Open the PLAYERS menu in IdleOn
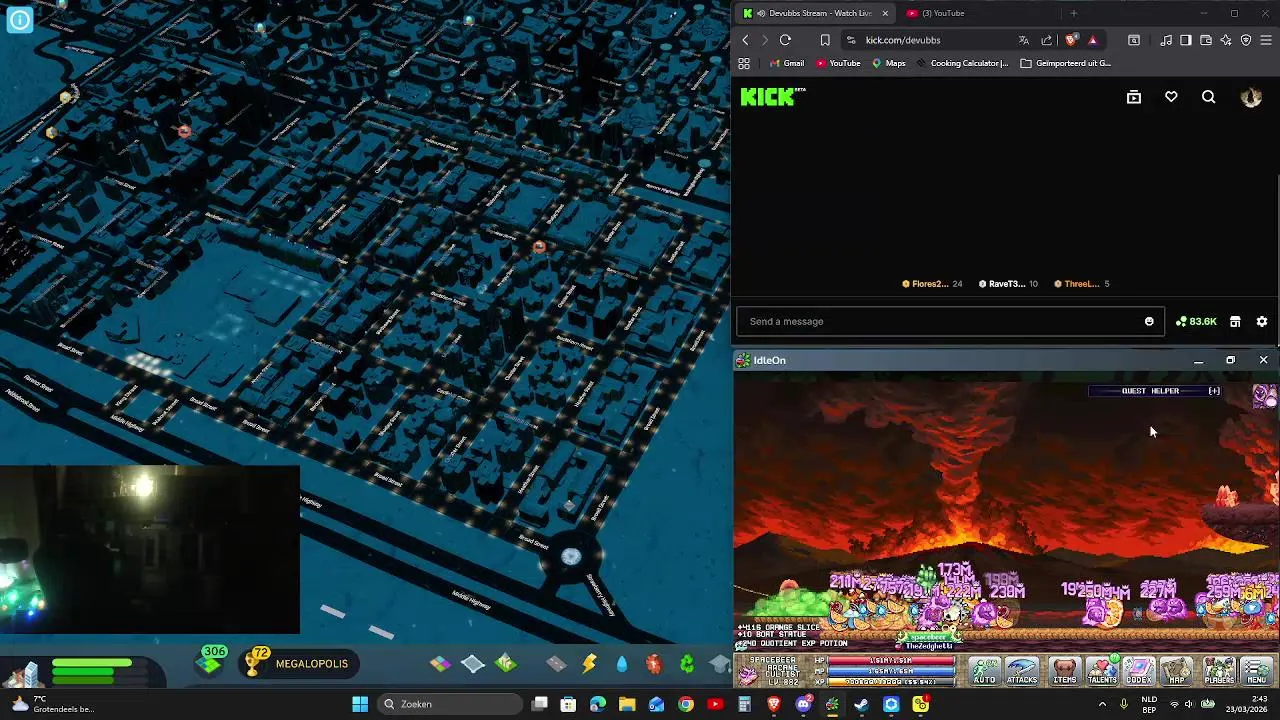This screenshot has width=1280, height=720. point(1219,671)
